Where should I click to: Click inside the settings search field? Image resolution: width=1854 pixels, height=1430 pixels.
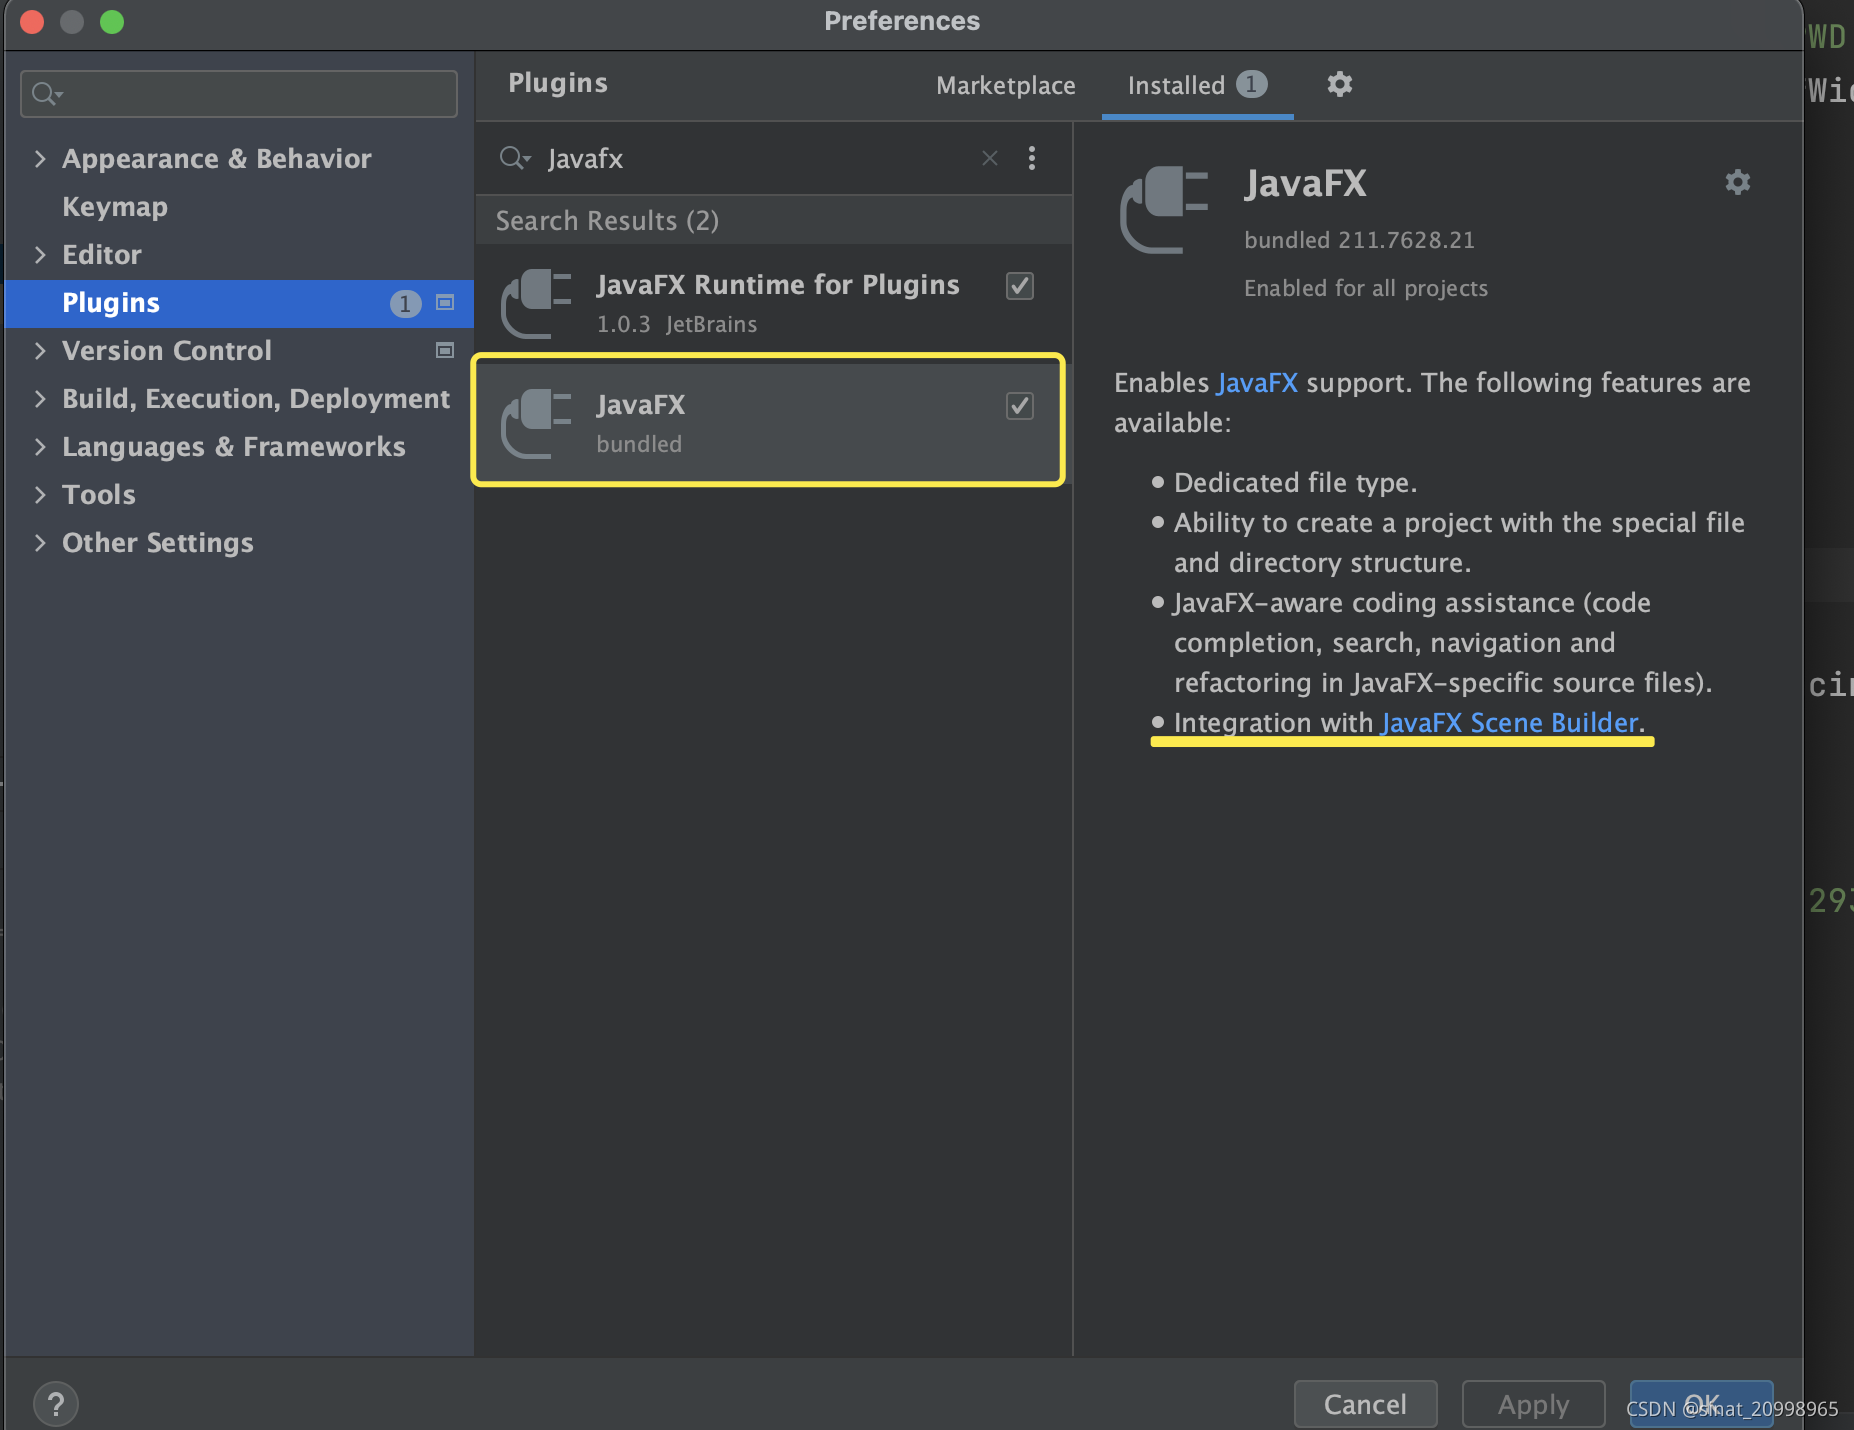tap(239, 94)
